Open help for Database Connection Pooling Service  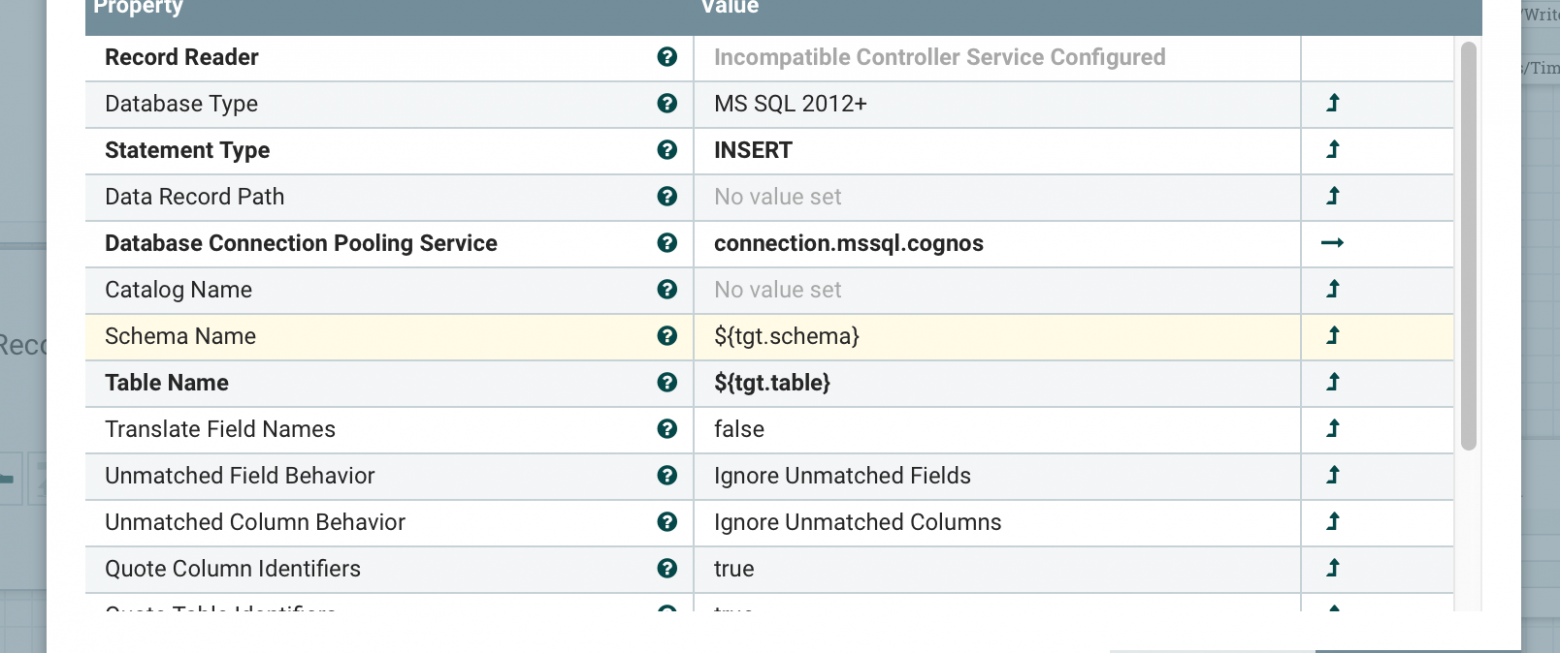click(x=667, y=243)
